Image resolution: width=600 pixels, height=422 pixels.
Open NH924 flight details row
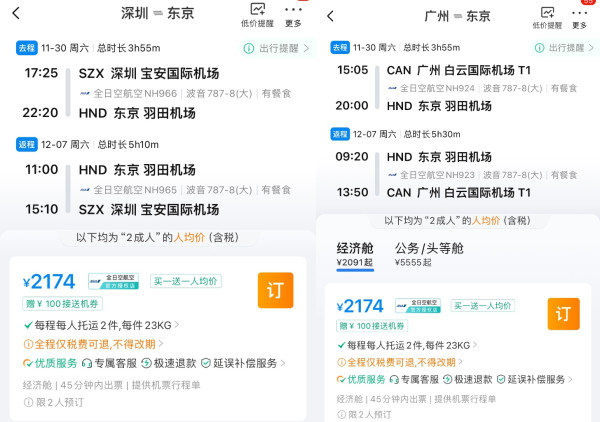click(482, 88)
